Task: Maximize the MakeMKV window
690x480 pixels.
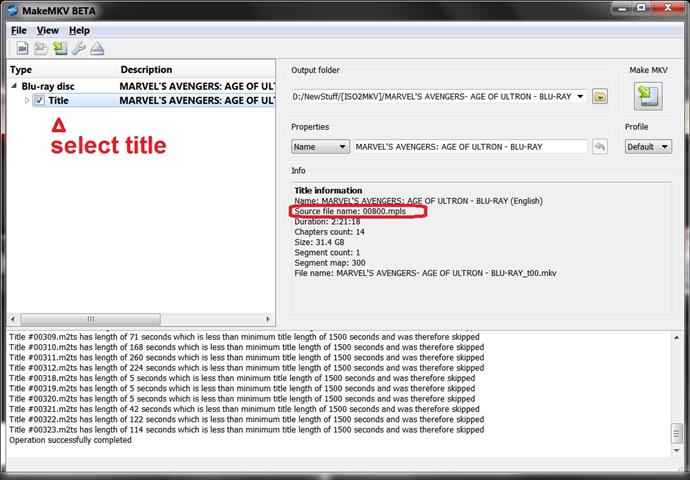Action: tap(642, 8)
